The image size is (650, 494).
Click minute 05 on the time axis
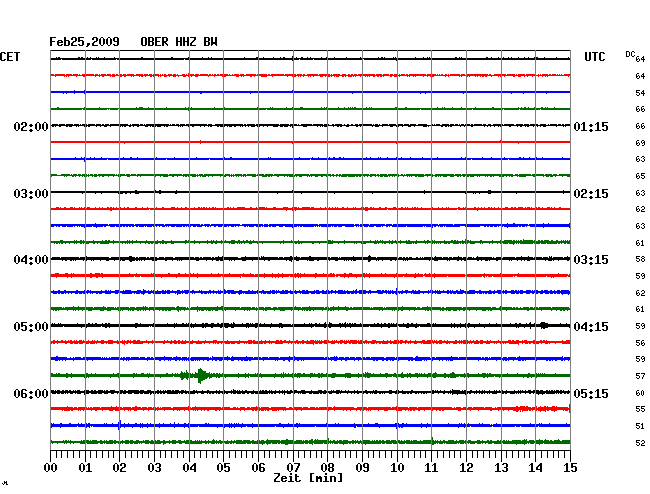pos(223,467)
